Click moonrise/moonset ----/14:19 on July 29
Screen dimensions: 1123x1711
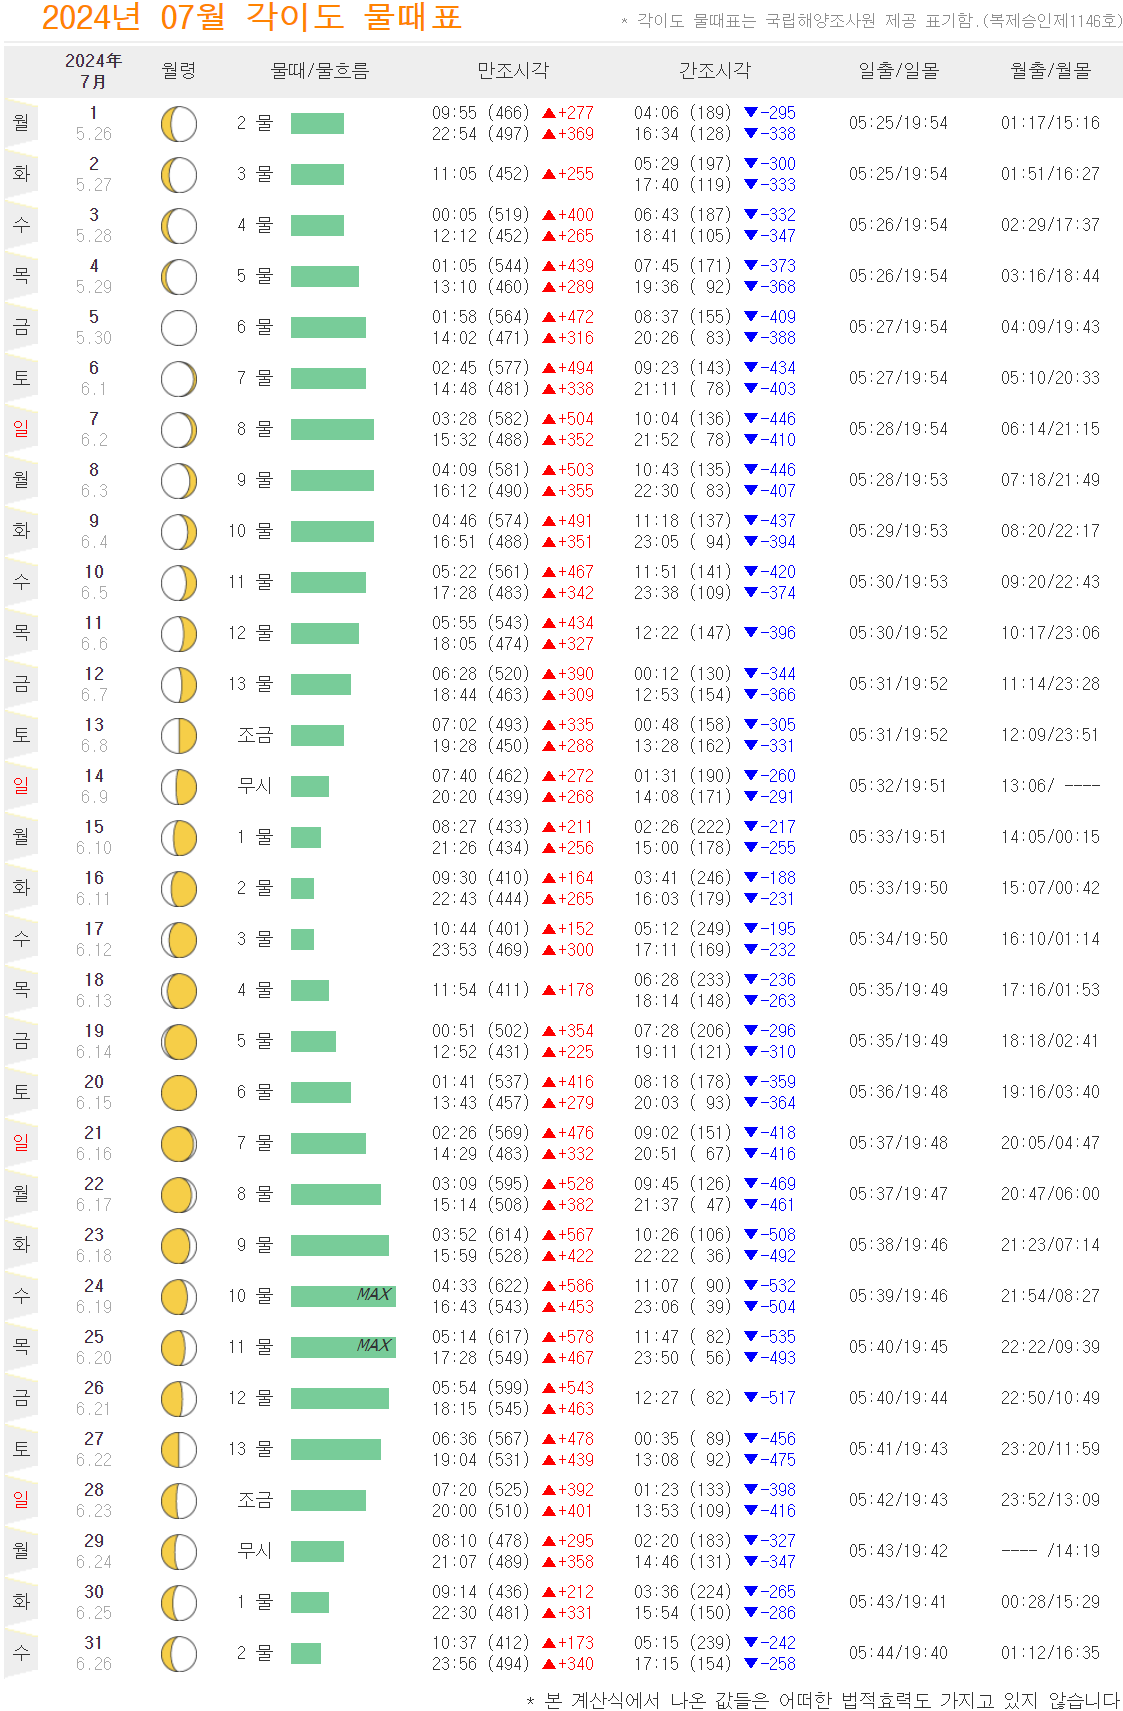click(1051, 1551)
